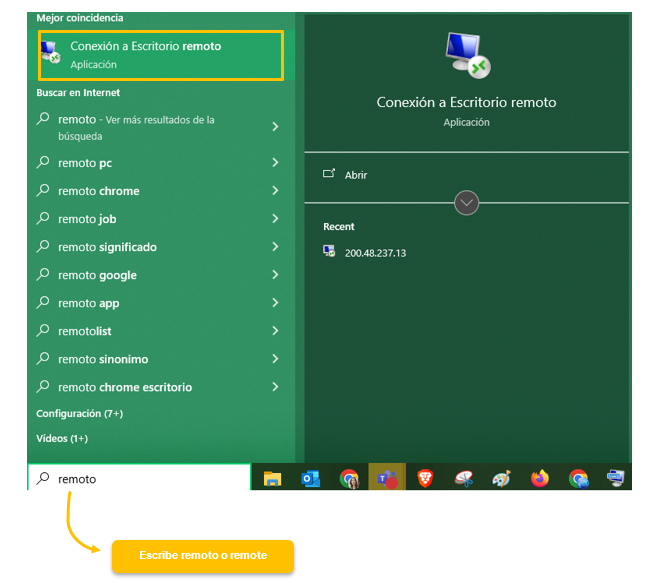Screen dimensions: 657x583
Task: Click the Recent heading in preview pane
Action: click(339, 227)
